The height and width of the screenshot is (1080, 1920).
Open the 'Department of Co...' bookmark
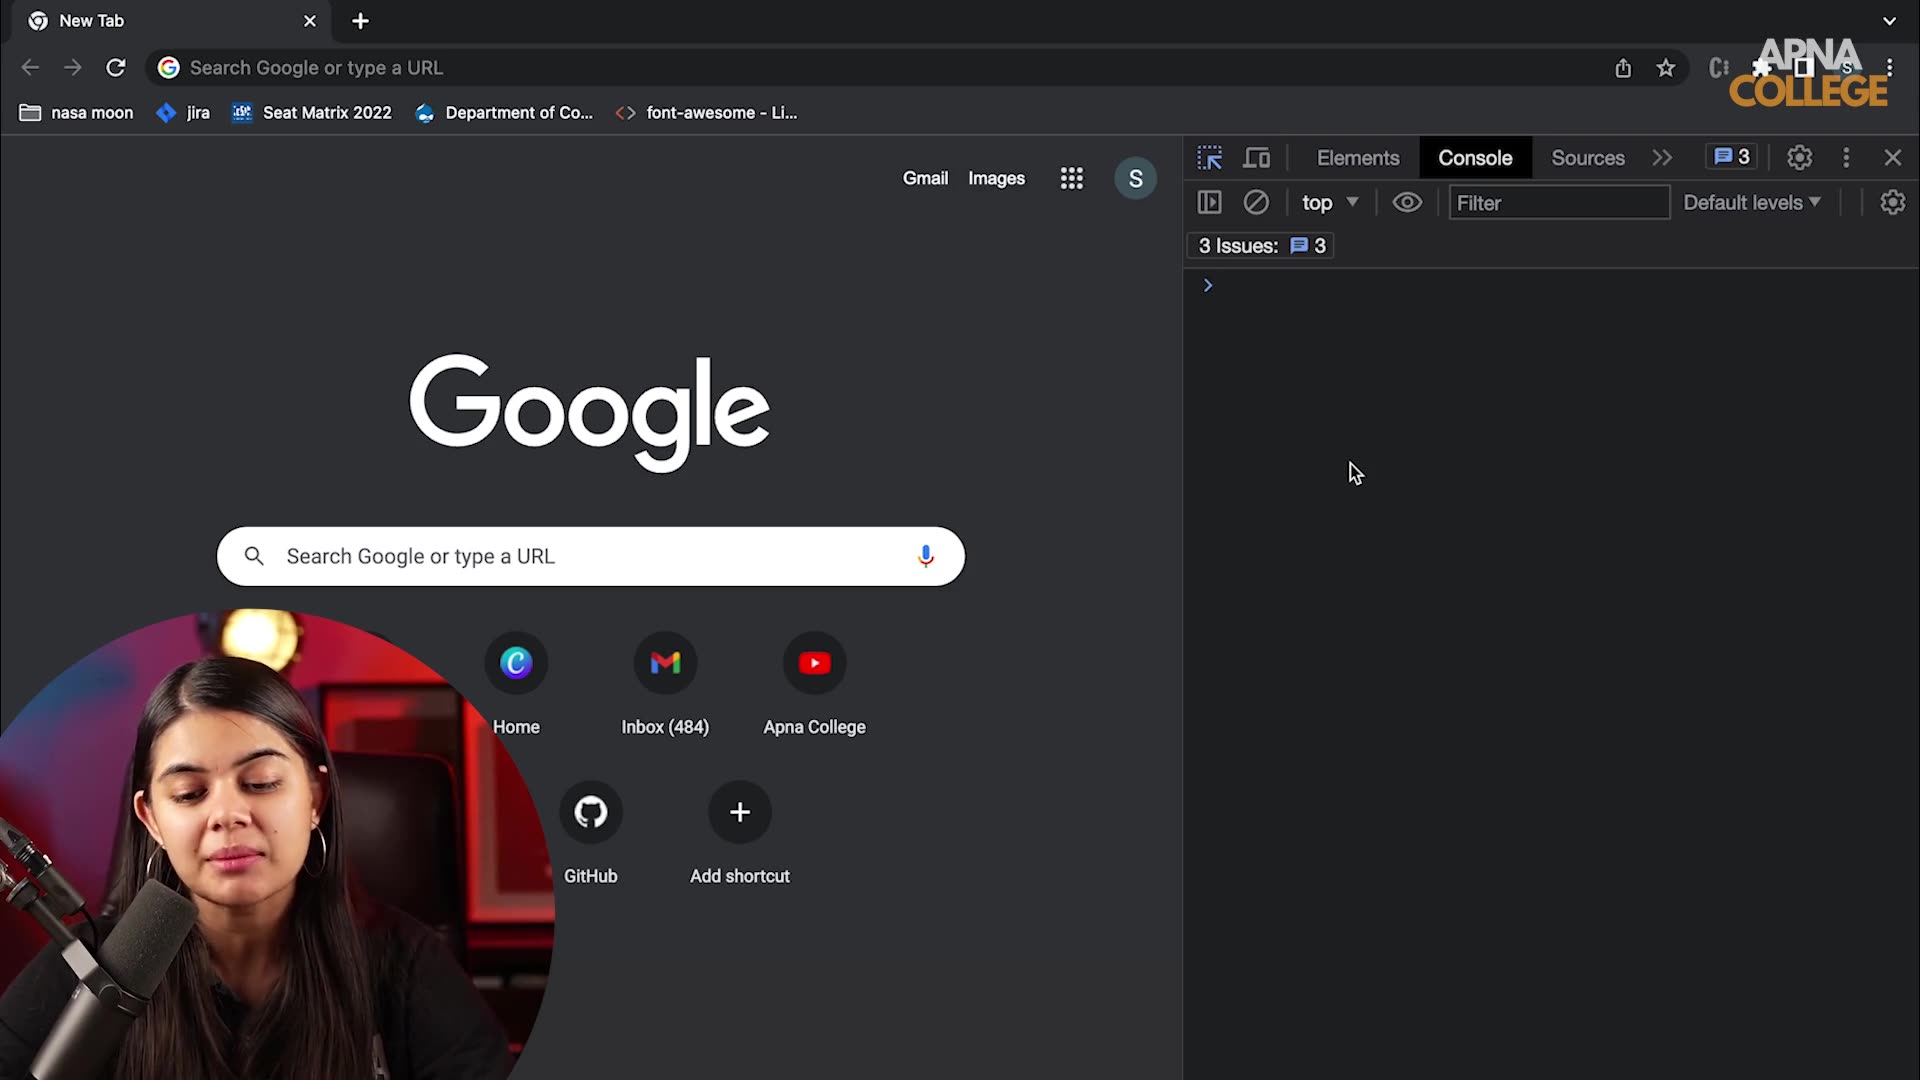point(504,113)
